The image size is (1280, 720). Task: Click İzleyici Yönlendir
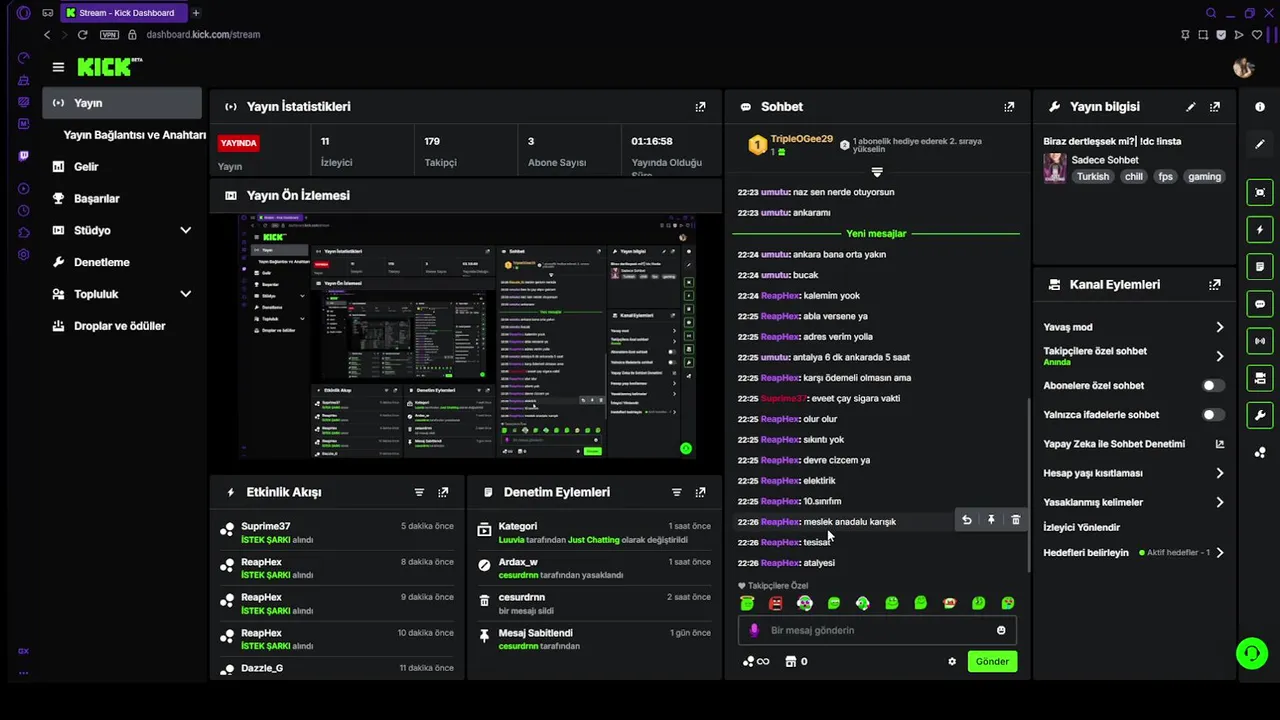[x=1081, y=527]
